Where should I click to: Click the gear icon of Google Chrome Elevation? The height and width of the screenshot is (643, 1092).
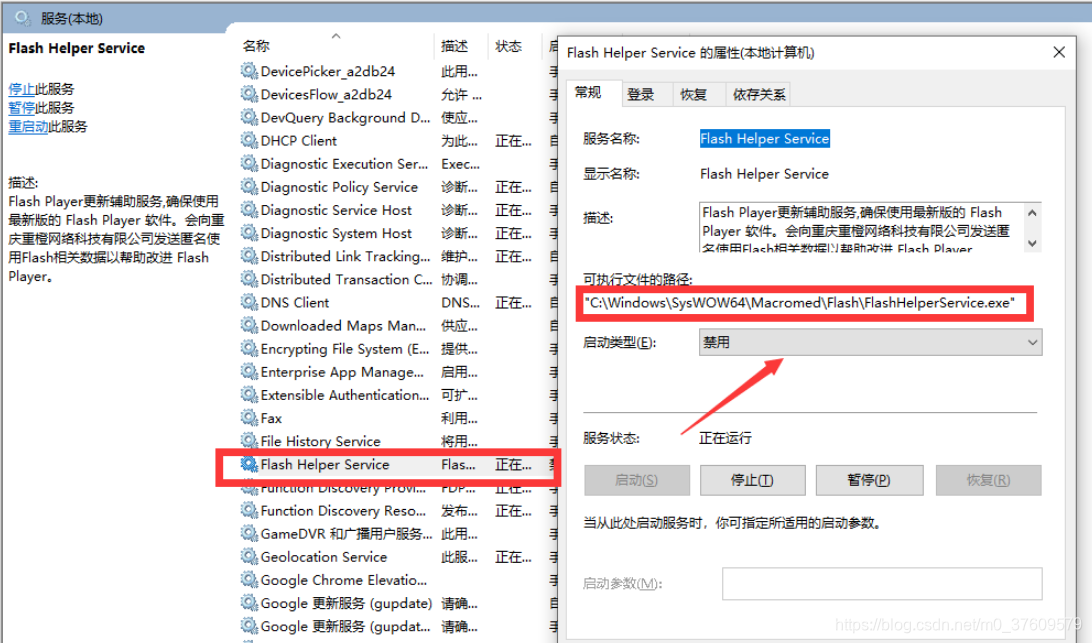click(249, 579)
